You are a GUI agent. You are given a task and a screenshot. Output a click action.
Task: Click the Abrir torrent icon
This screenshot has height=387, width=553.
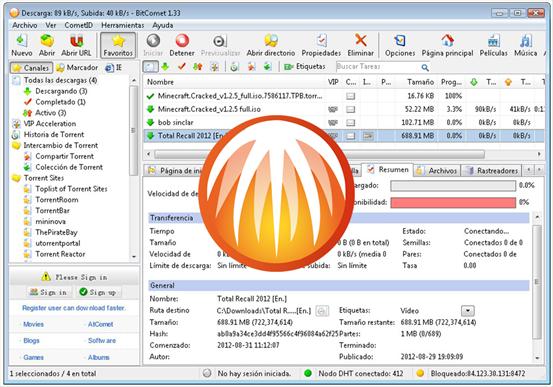[47, 45]
